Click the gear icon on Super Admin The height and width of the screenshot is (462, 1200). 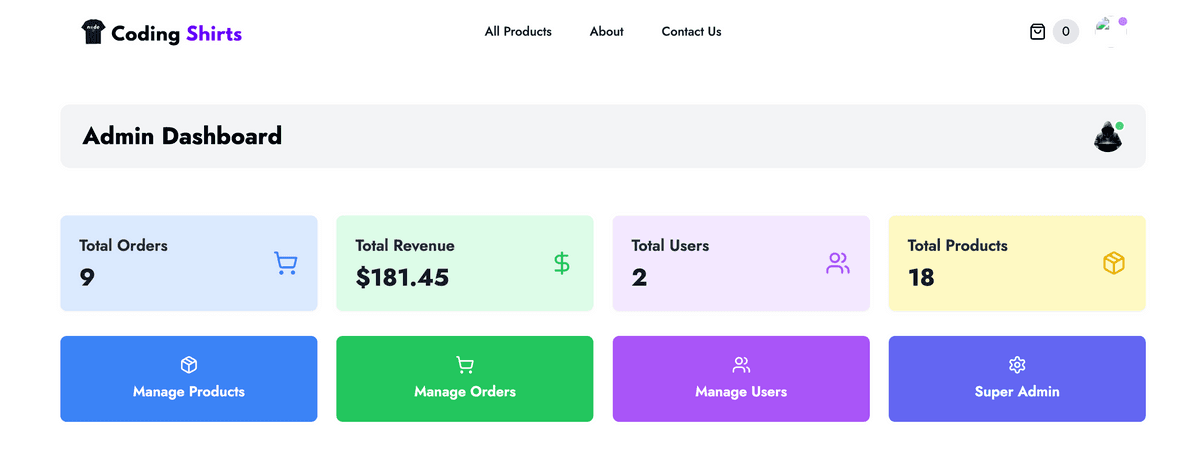(x=1017, y=365)
